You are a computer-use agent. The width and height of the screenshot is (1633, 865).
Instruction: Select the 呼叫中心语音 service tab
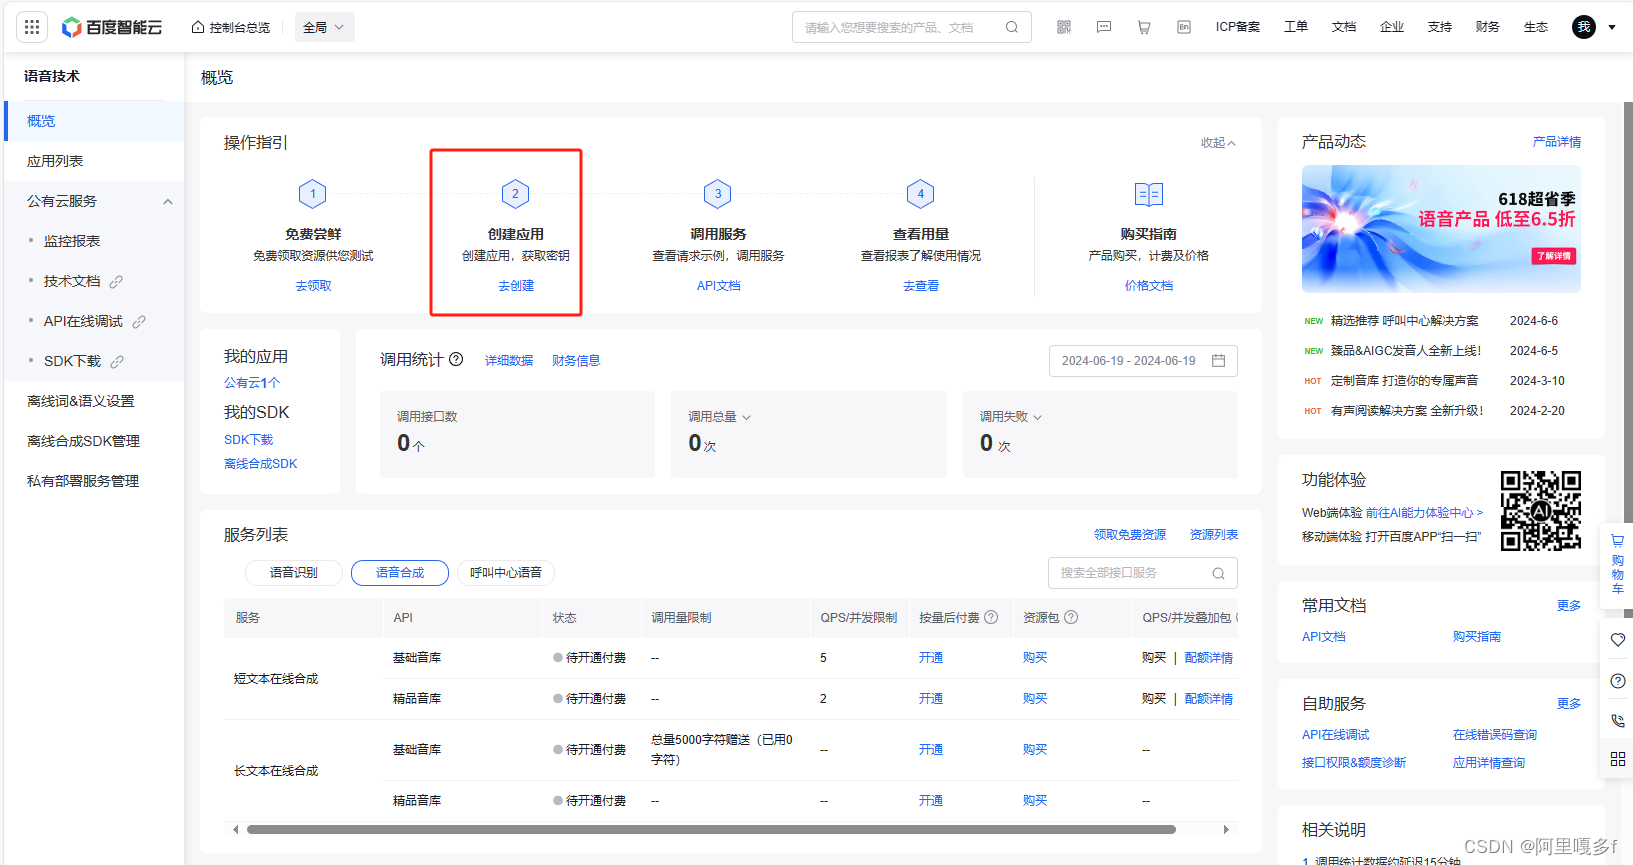[x=506, y=573]
